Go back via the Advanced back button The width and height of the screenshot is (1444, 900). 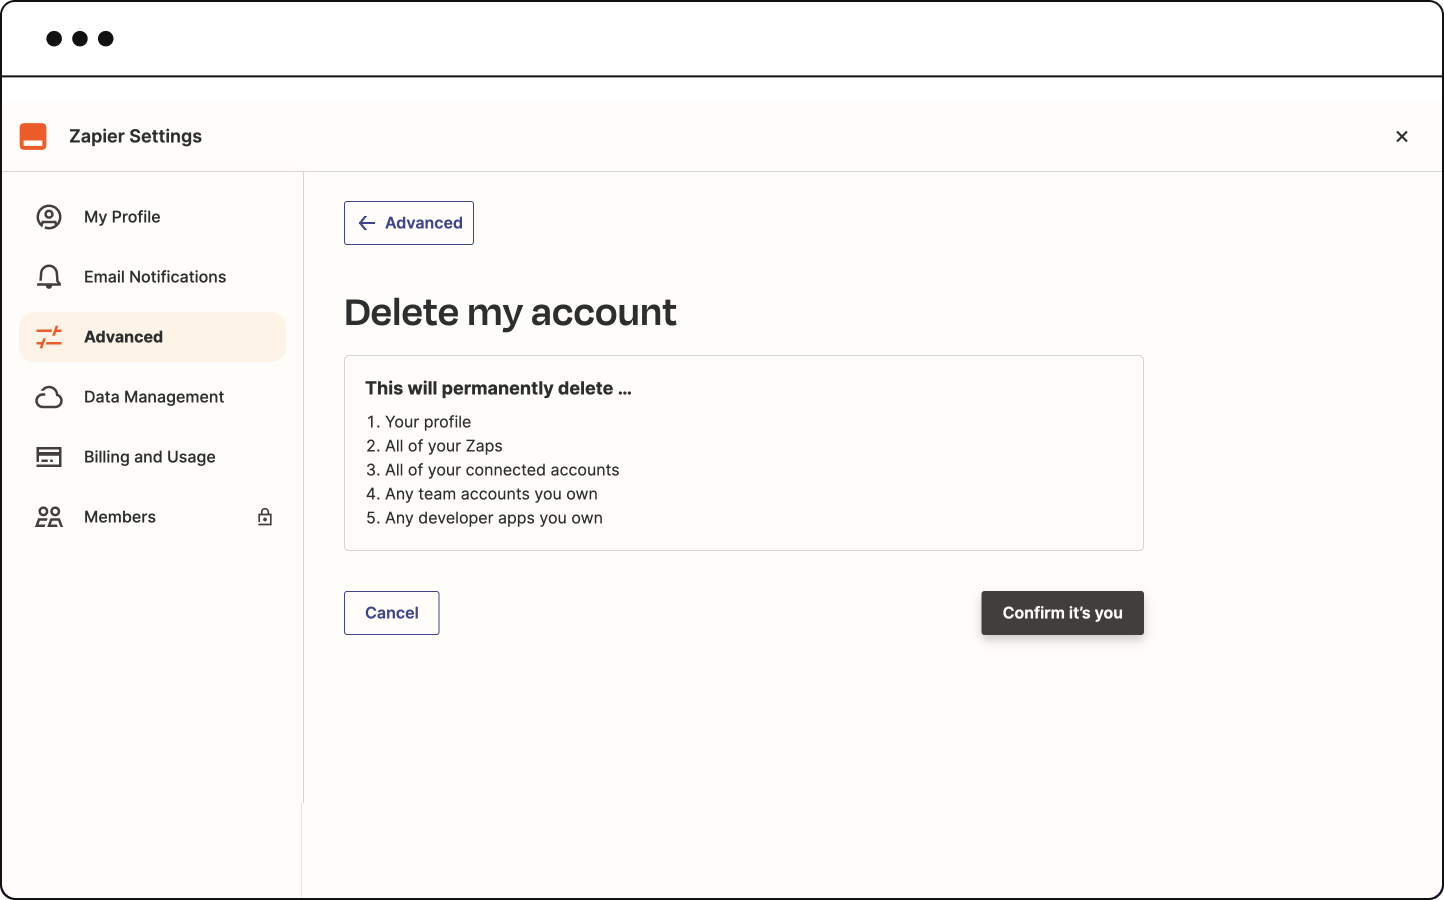pos(409,223)
